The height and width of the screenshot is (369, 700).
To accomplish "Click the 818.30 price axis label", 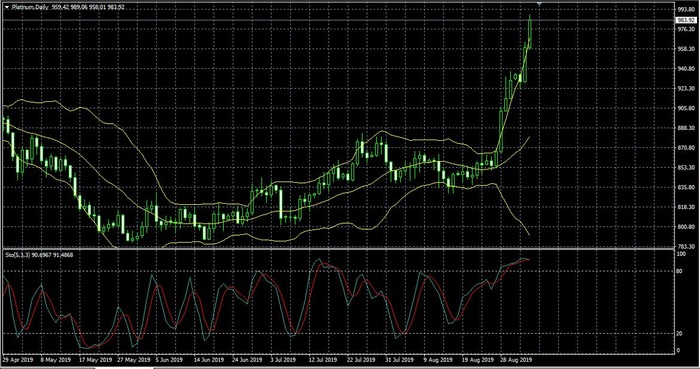I will (x=687, y=207).
